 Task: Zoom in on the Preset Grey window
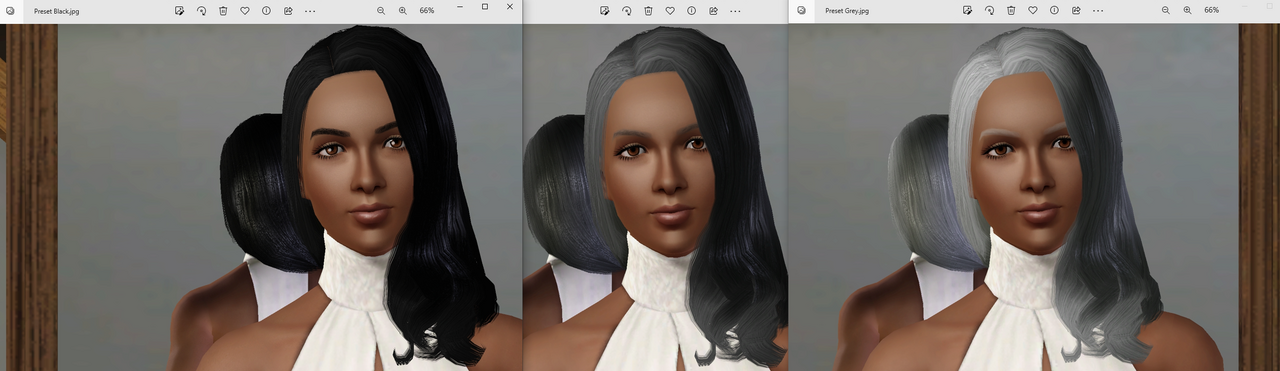click(x=1188, y=10)
